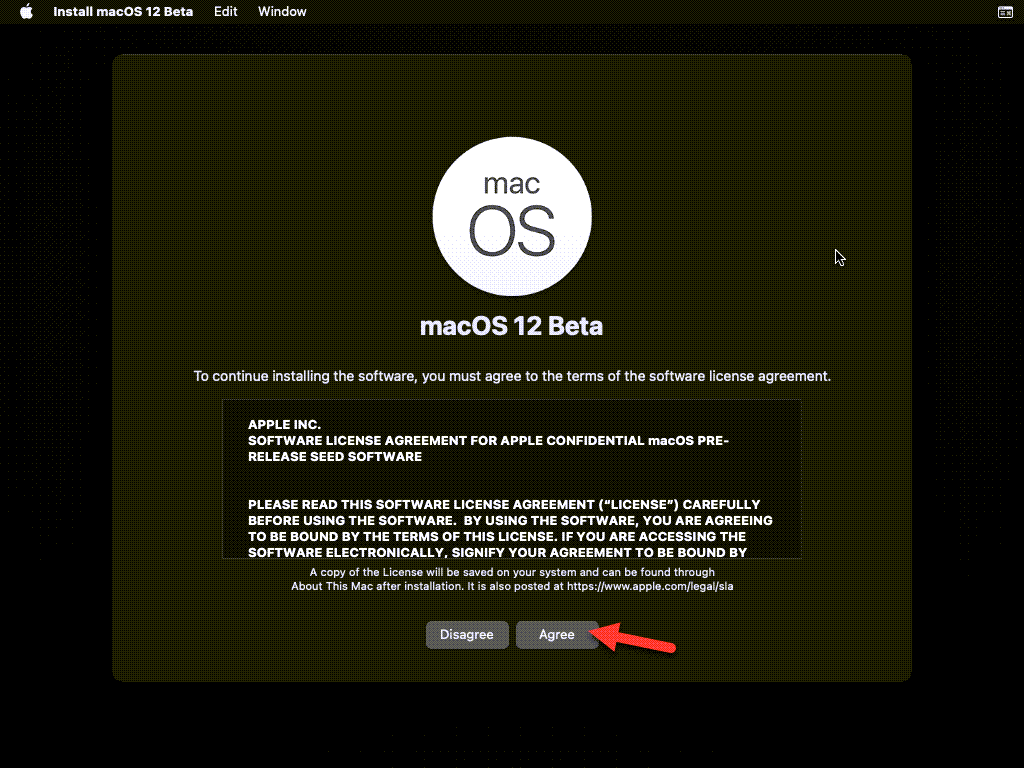Click the TO BE BOUND BY THE TERMS line
Screen dimensions: 1024x768
point(497,537)
